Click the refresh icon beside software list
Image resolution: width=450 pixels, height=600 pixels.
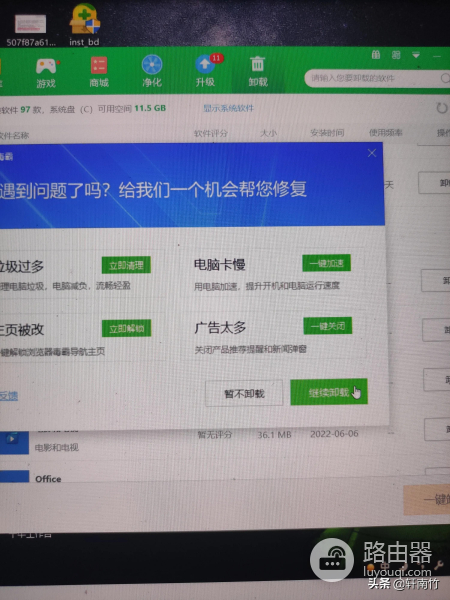point(442,108)
